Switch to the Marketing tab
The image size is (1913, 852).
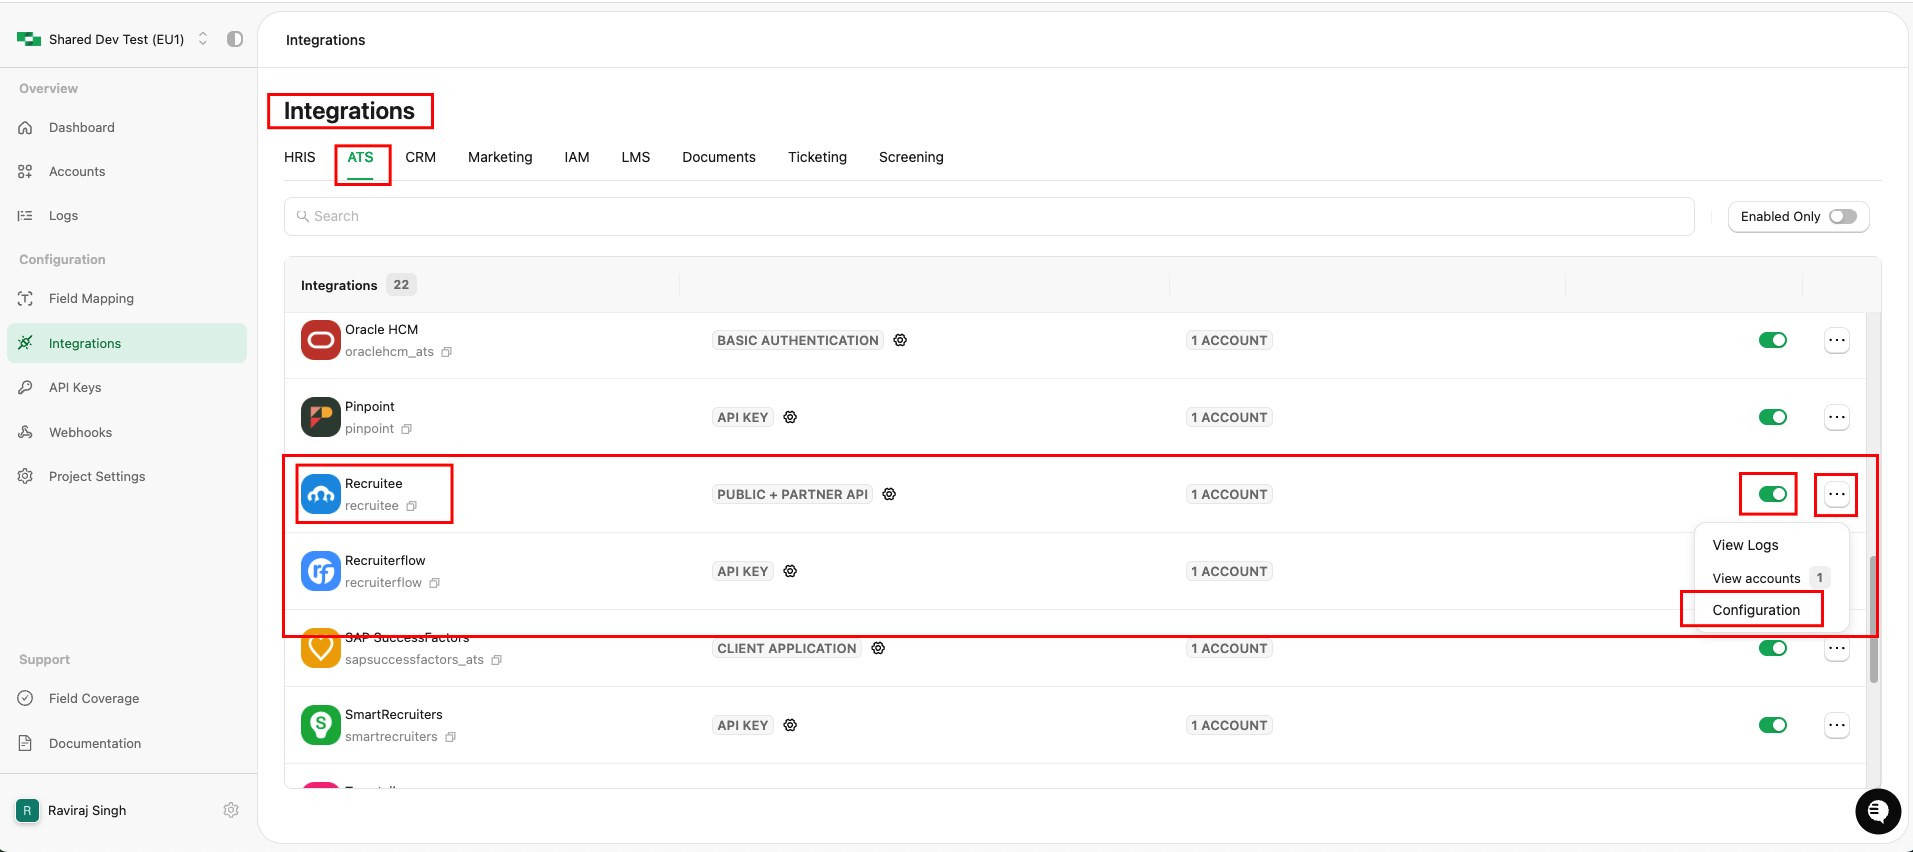click(500, 157)
